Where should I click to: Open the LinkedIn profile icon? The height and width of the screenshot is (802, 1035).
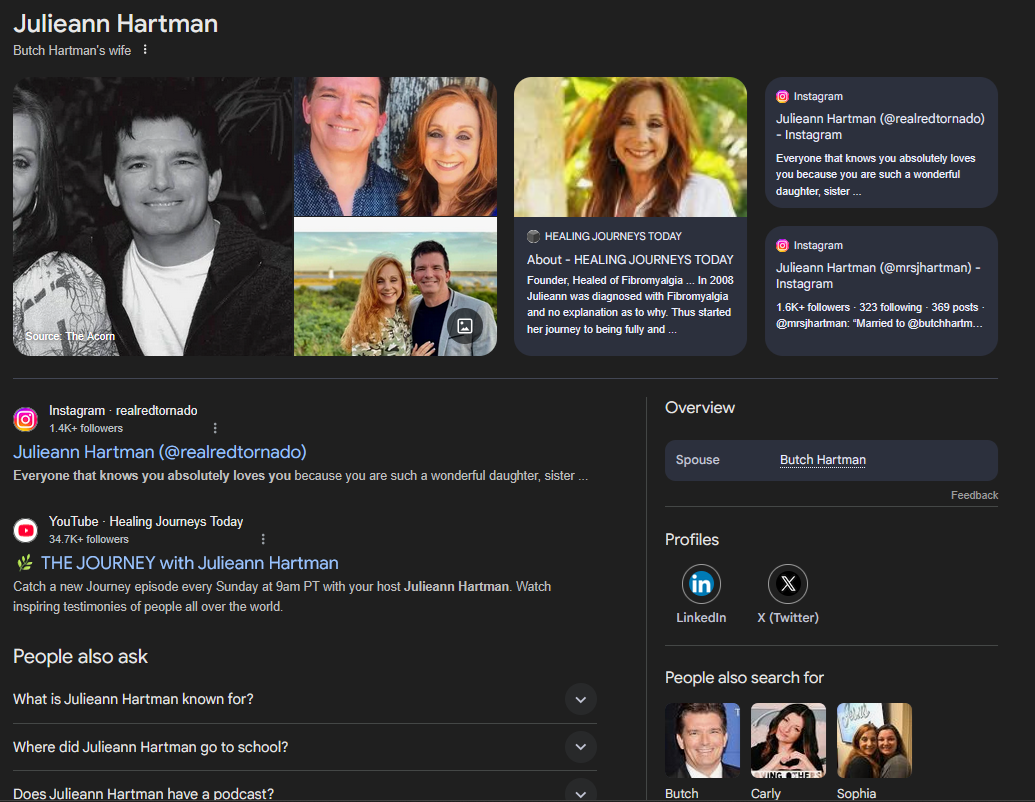[x=701, y=584]
